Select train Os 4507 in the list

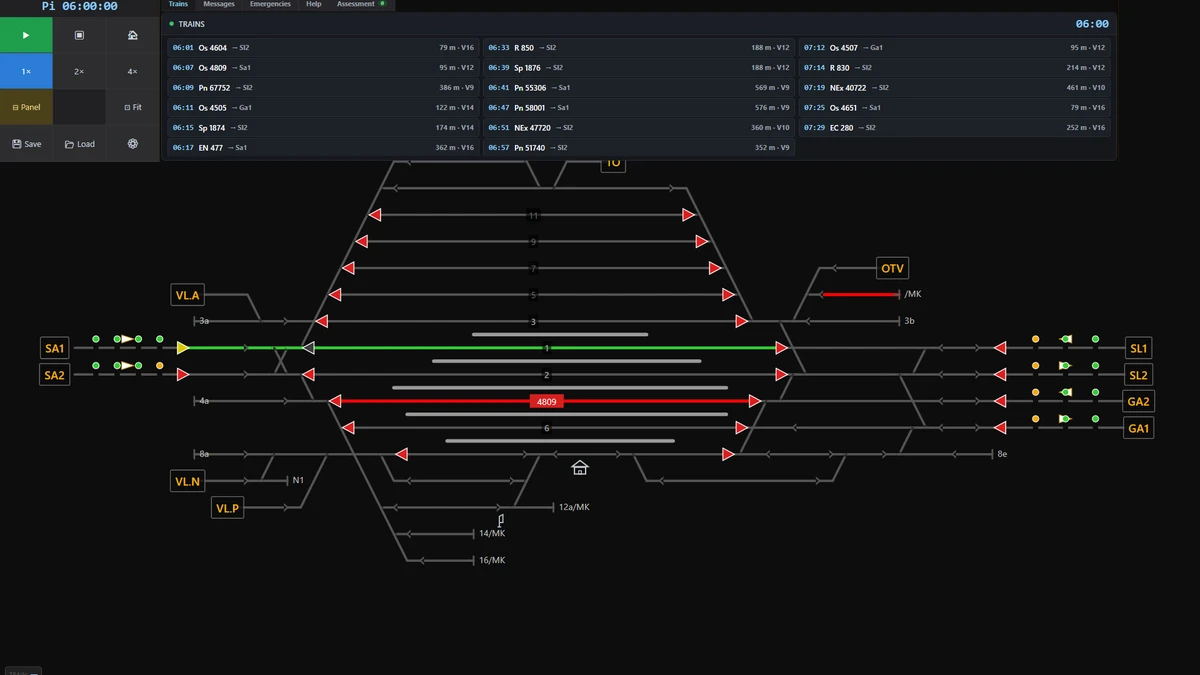955,47
